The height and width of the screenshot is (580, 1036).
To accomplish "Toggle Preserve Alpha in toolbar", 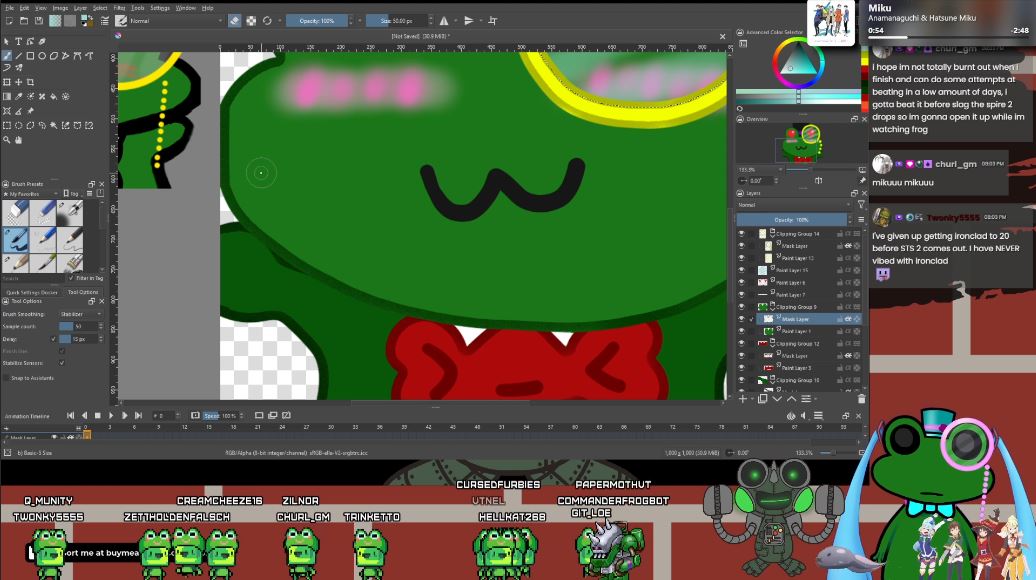I will (251, 21).
